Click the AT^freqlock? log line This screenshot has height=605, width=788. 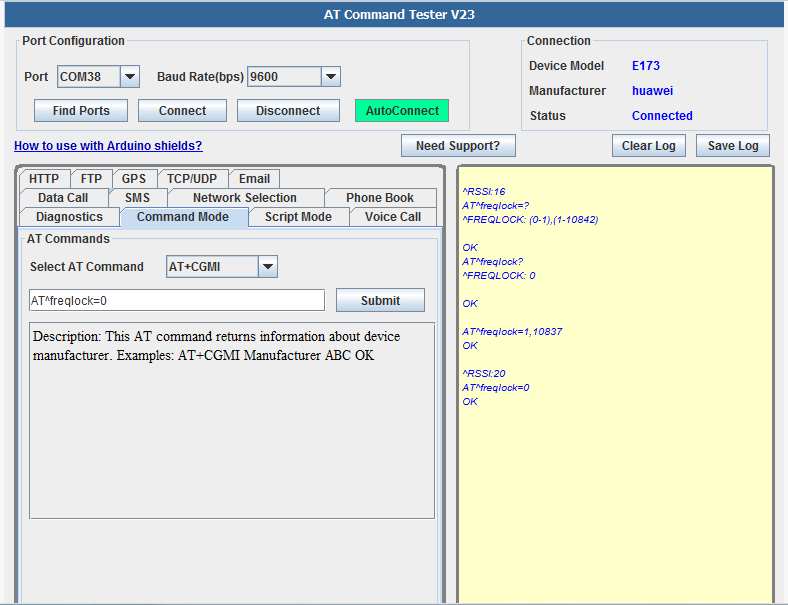492,262
